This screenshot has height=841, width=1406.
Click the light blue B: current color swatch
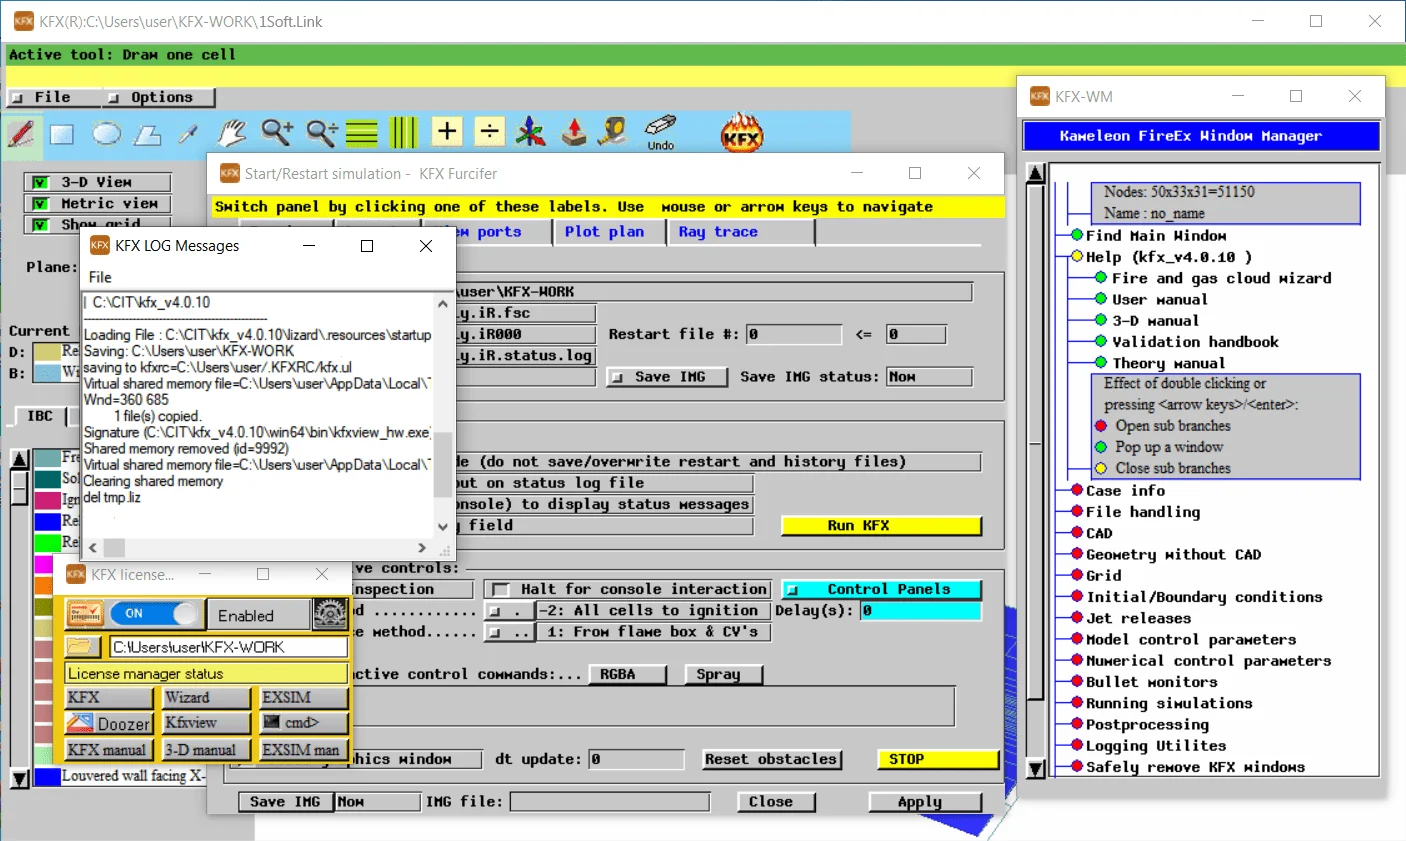(x=47, y=373)
